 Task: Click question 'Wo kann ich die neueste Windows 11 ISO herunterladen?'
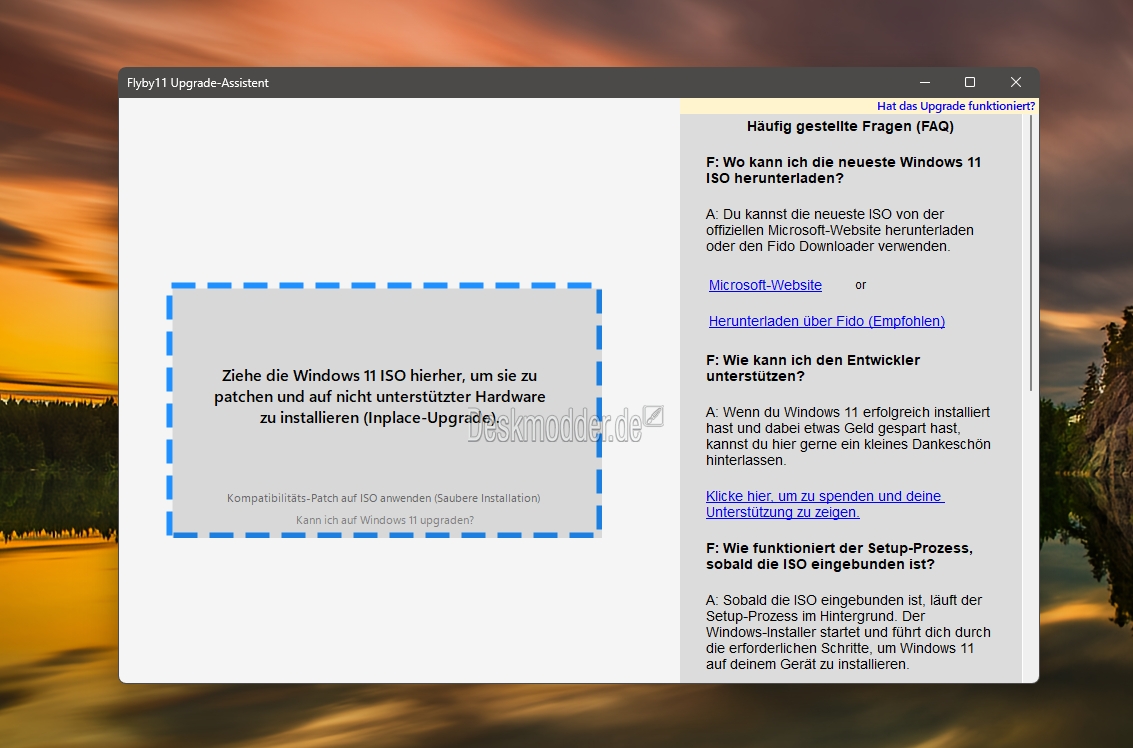point(843,171)
